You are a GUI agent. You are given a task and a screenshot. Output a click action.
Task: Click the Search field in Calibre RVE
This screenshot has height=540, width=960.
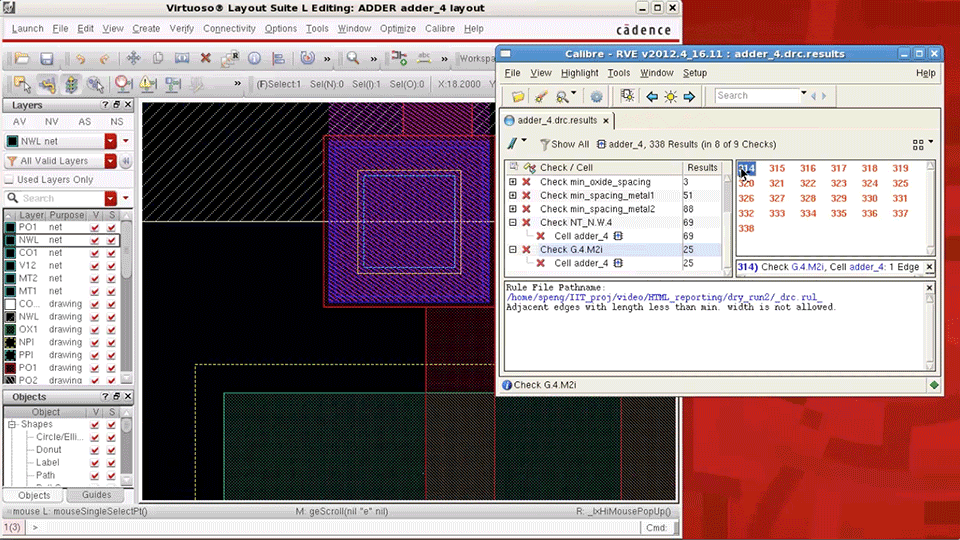(x=757, y=96)
